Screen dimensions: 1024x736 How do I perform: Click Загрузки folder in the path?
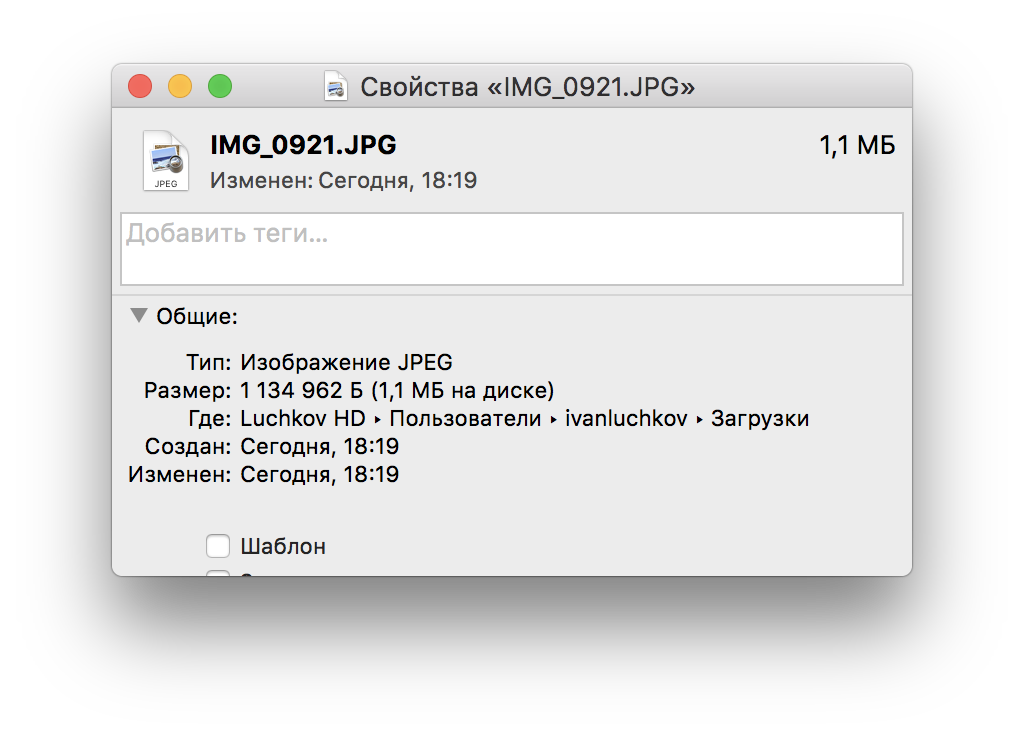coord(760,419)
